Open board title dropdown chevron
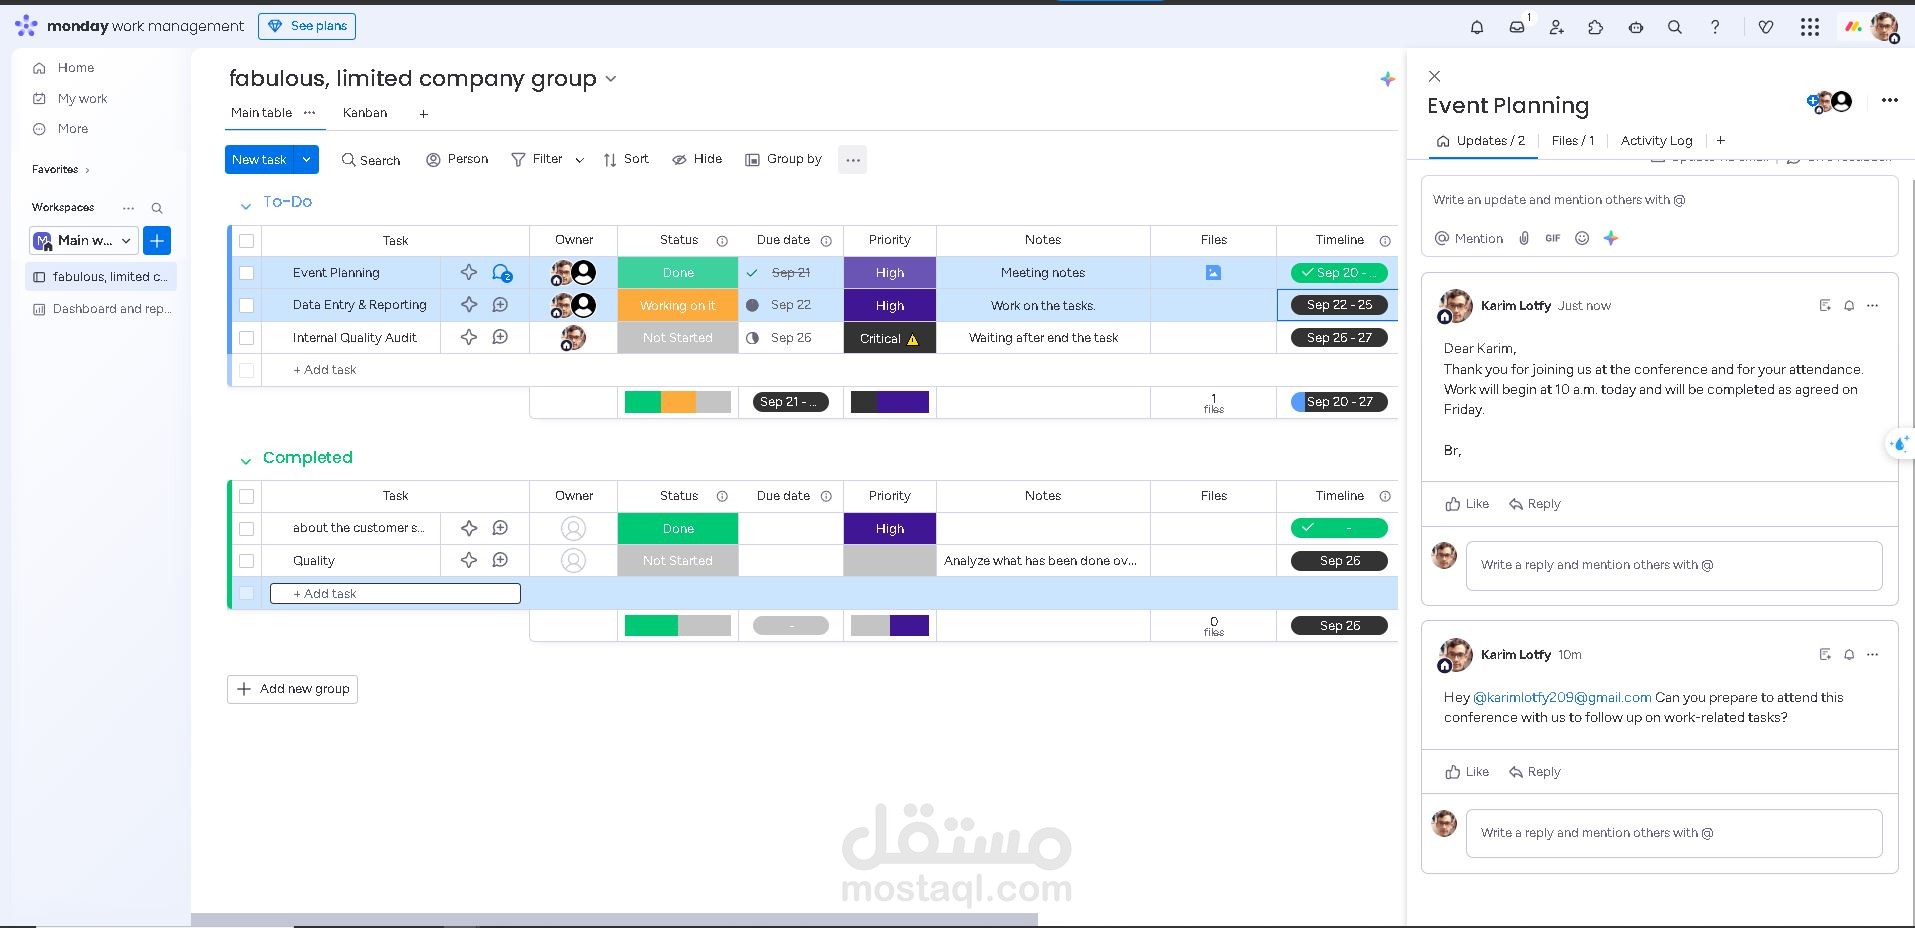Screen dimensions: 1915x928 (x=611, y=79)
